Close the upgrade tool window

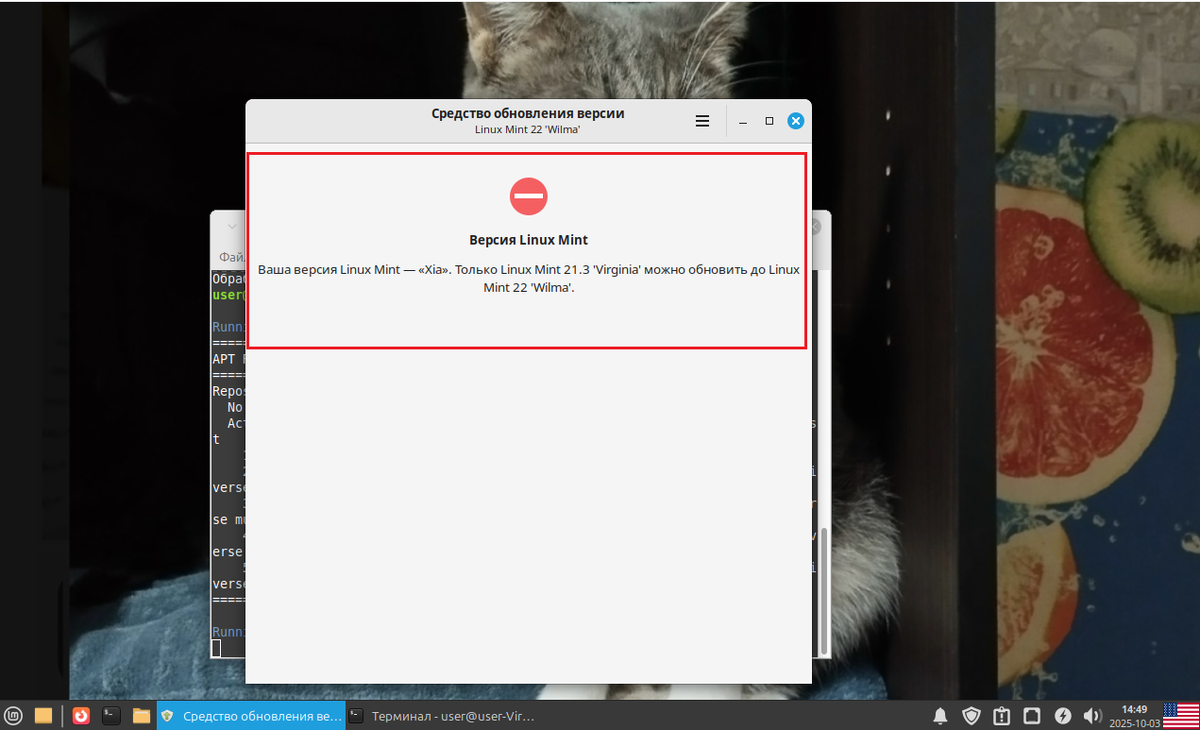point(795,121)
